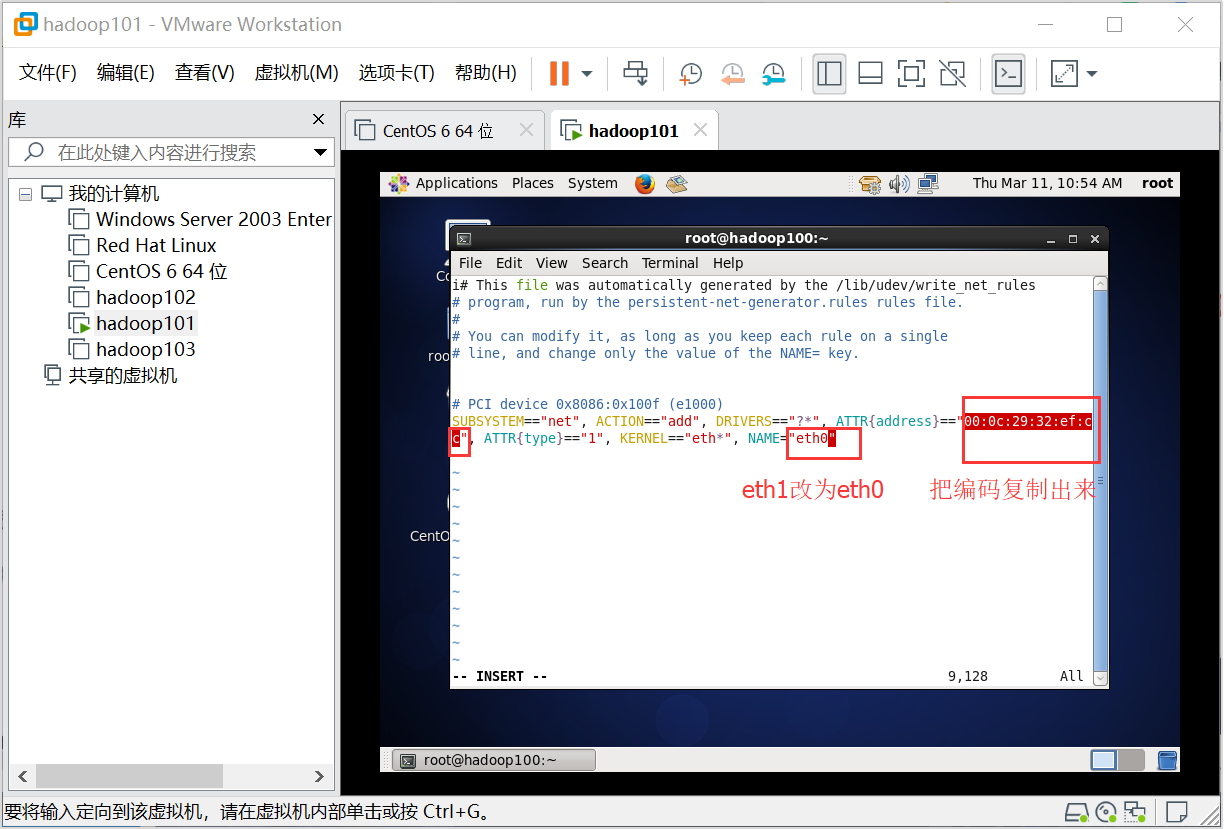Switch to second workspace in switcher
This screenshot has width=1224, height=829.
coord(1131,760)
